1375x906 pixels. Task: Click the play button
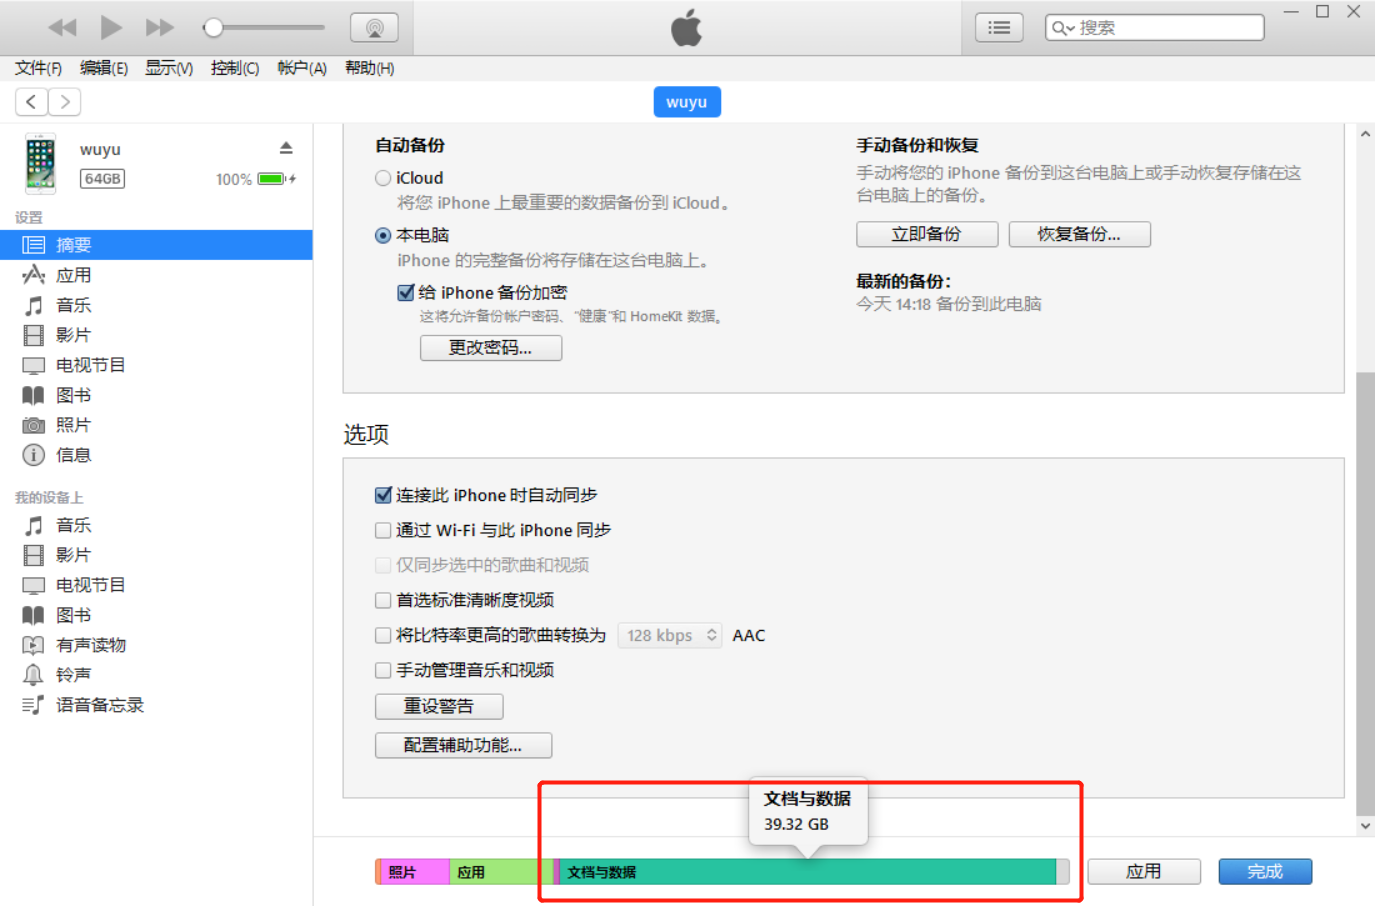click(111, 27)
